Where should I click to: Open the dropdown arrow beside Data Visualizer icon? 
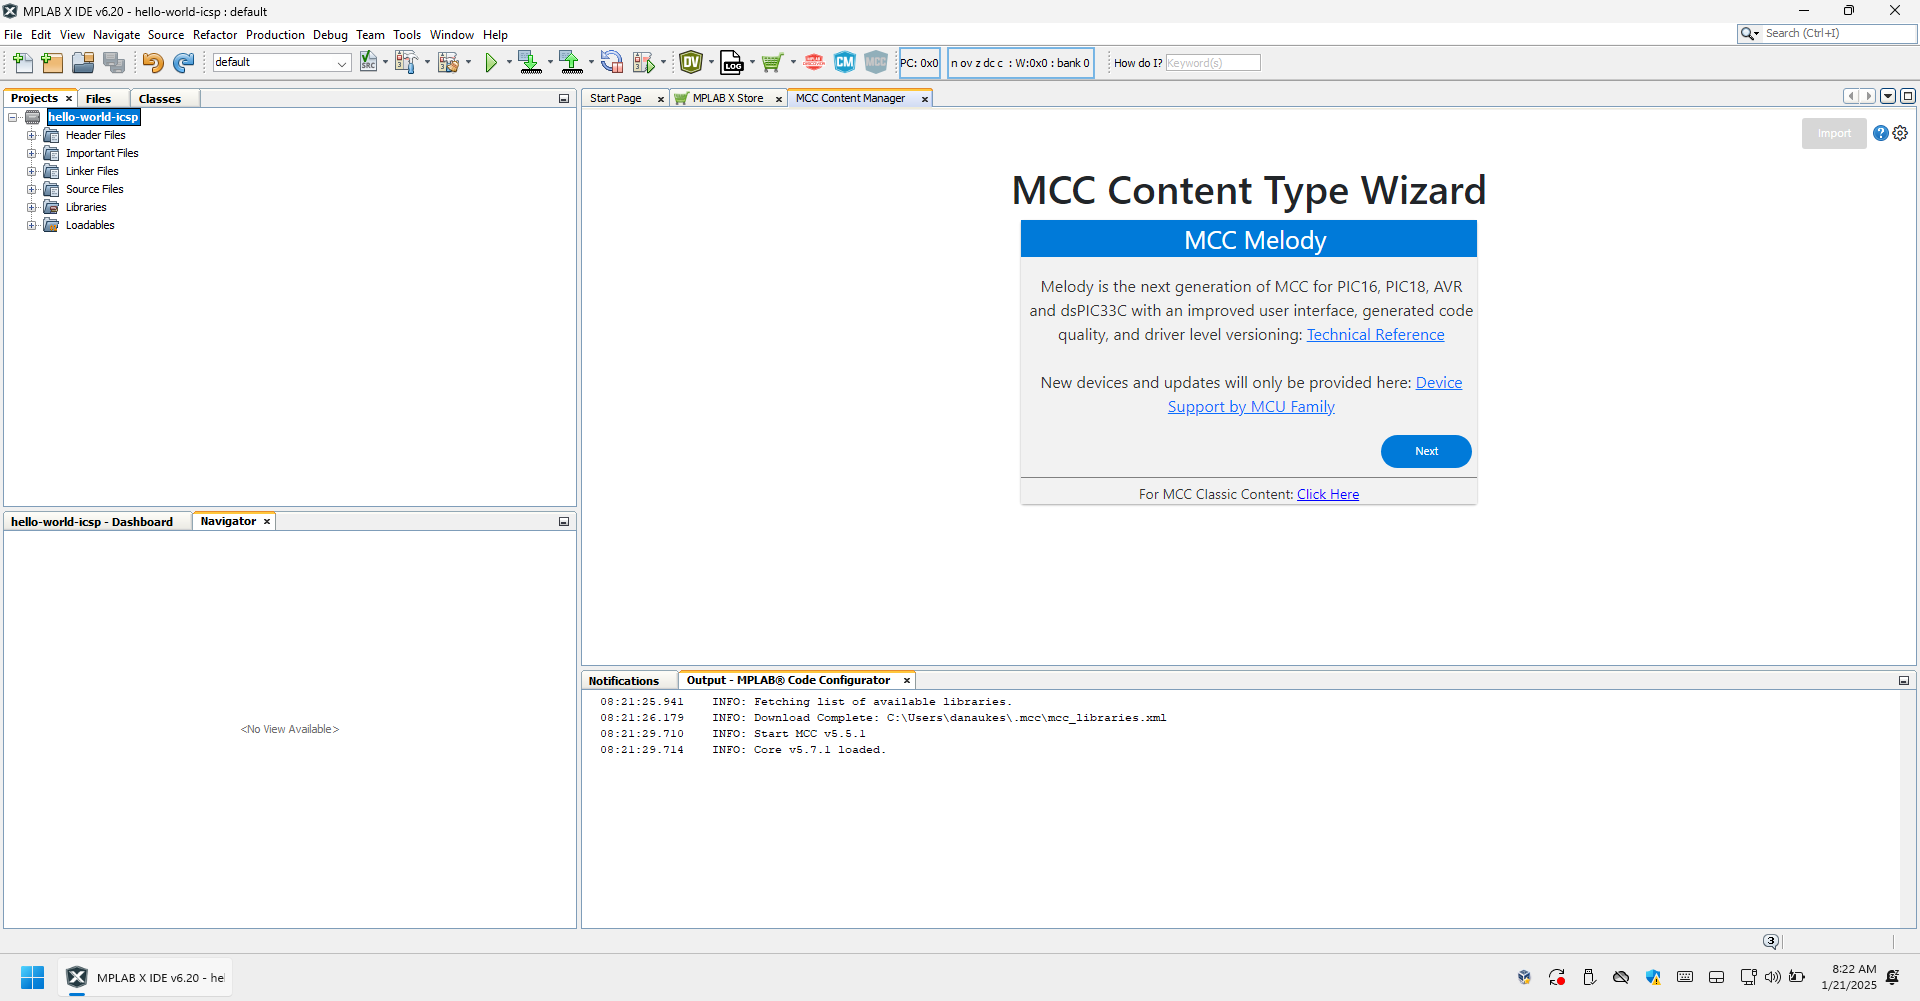coord(711,62)
